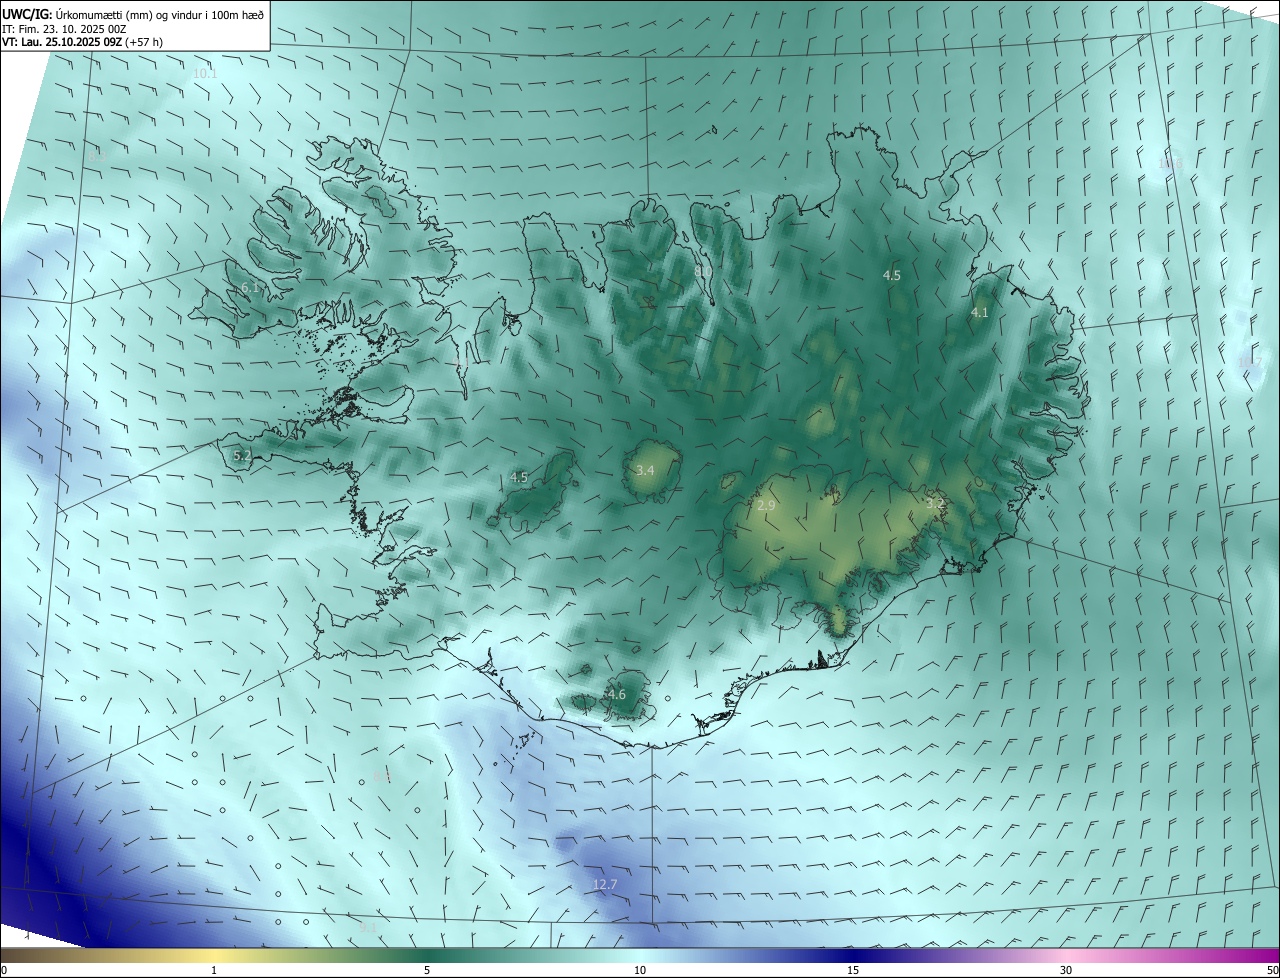Click the 10.6 value label
This screenshot has width=1280, height=978.
1170,164
